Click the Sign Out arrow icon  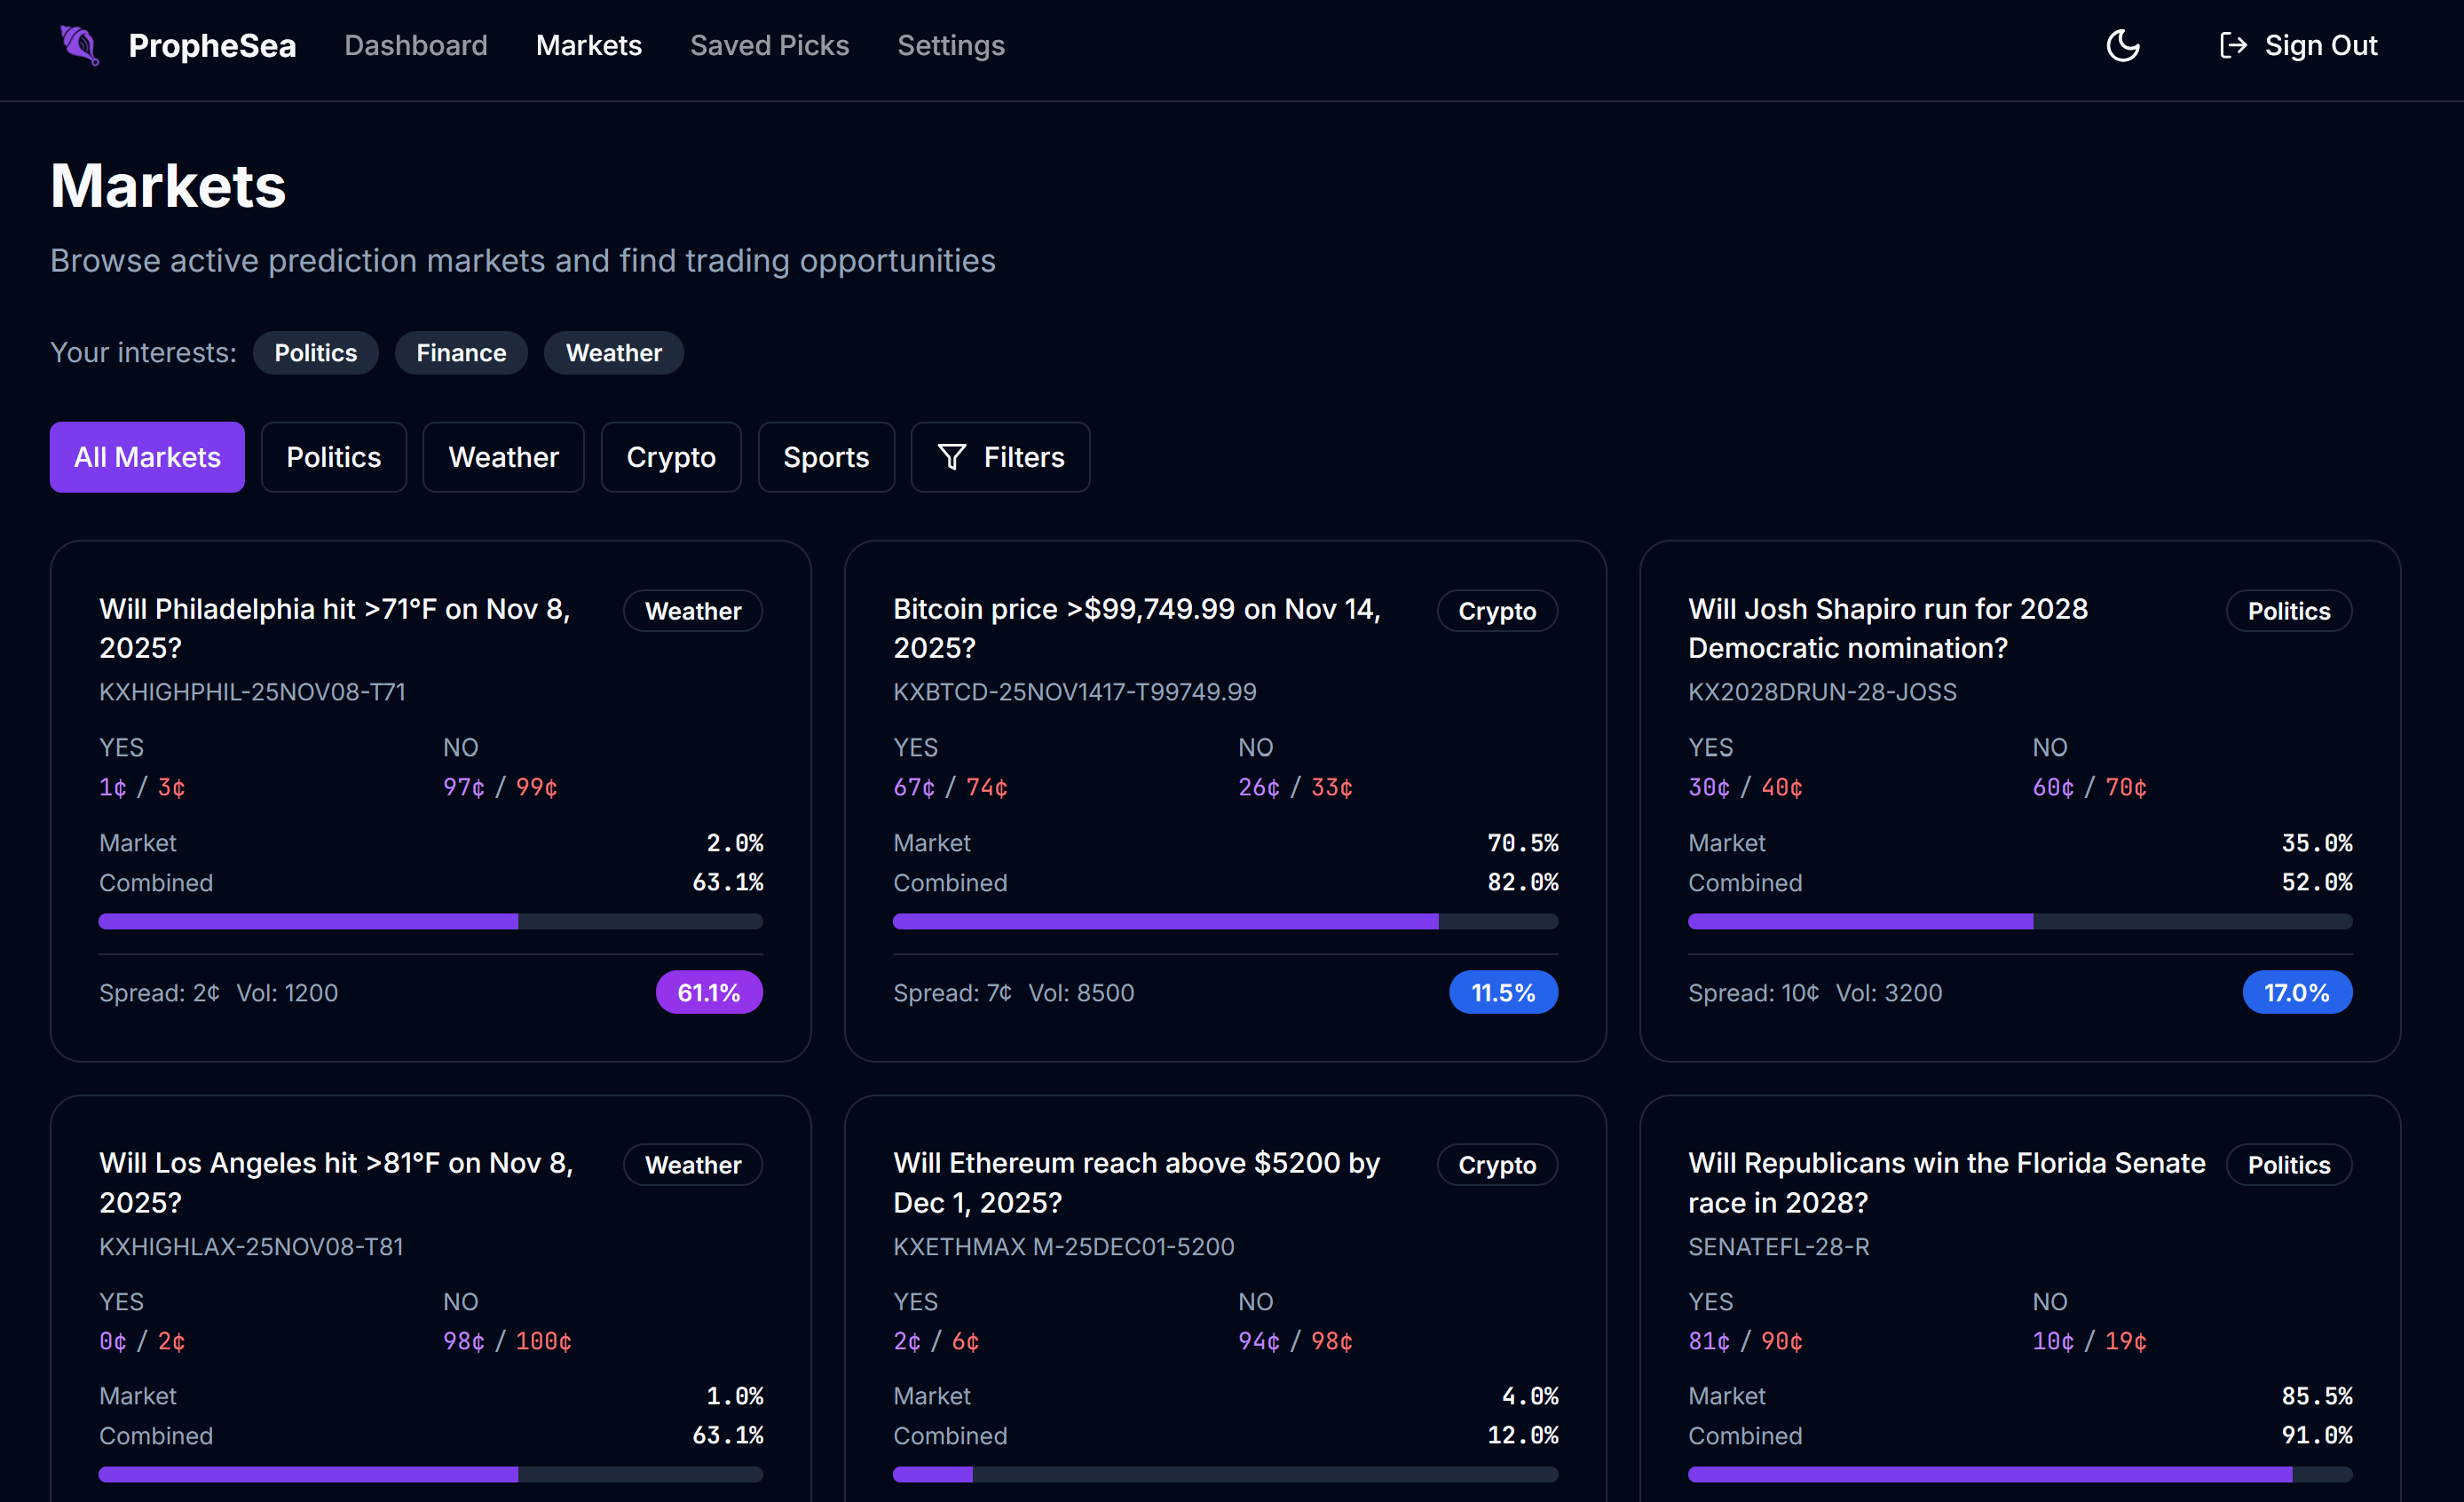coord(2232,45)
